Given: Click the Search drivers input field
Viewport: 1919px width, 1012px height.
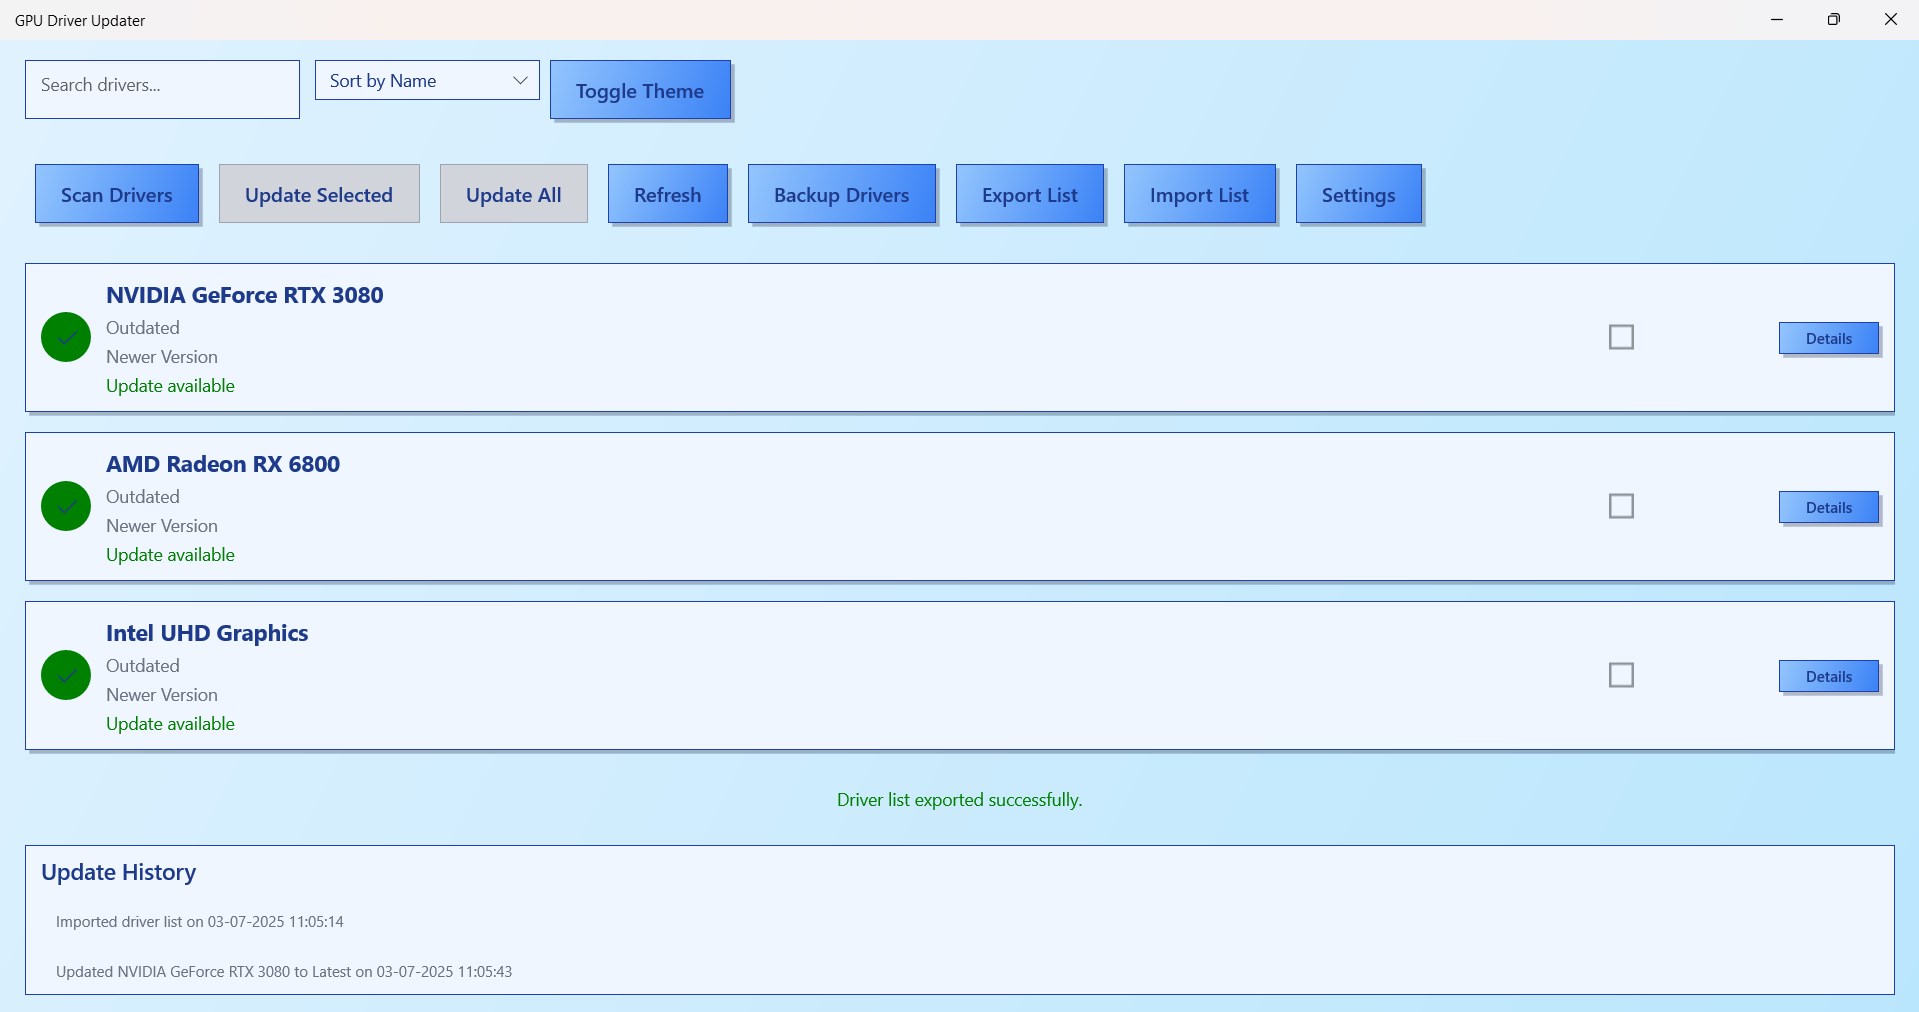Looking at the screenshot, I should (161, 88).
